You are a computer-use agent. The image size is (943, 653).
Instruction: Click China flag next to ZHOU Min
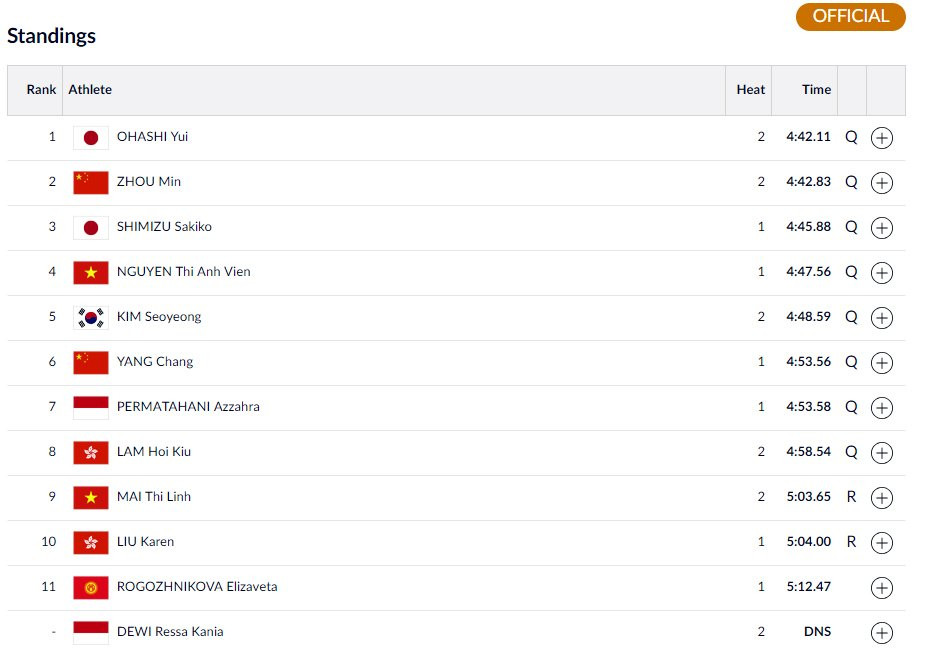pyautogui.click(x=91, y=182)
